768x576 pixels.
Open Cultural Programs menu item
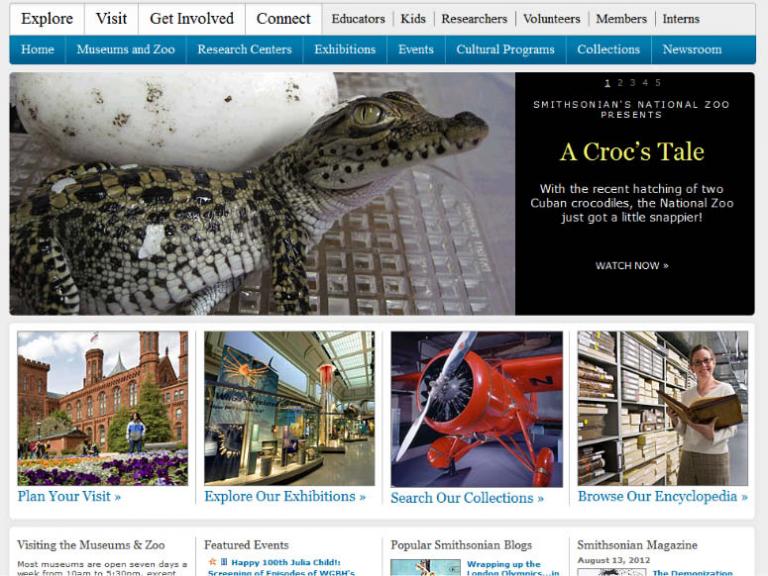505,49
